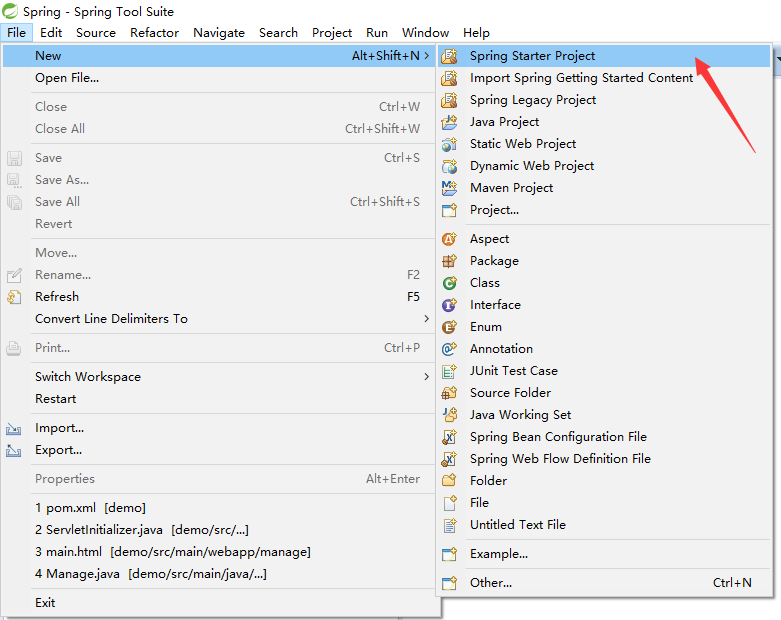Open the Source menu
The image size is (781, 620).
point(96,33)
